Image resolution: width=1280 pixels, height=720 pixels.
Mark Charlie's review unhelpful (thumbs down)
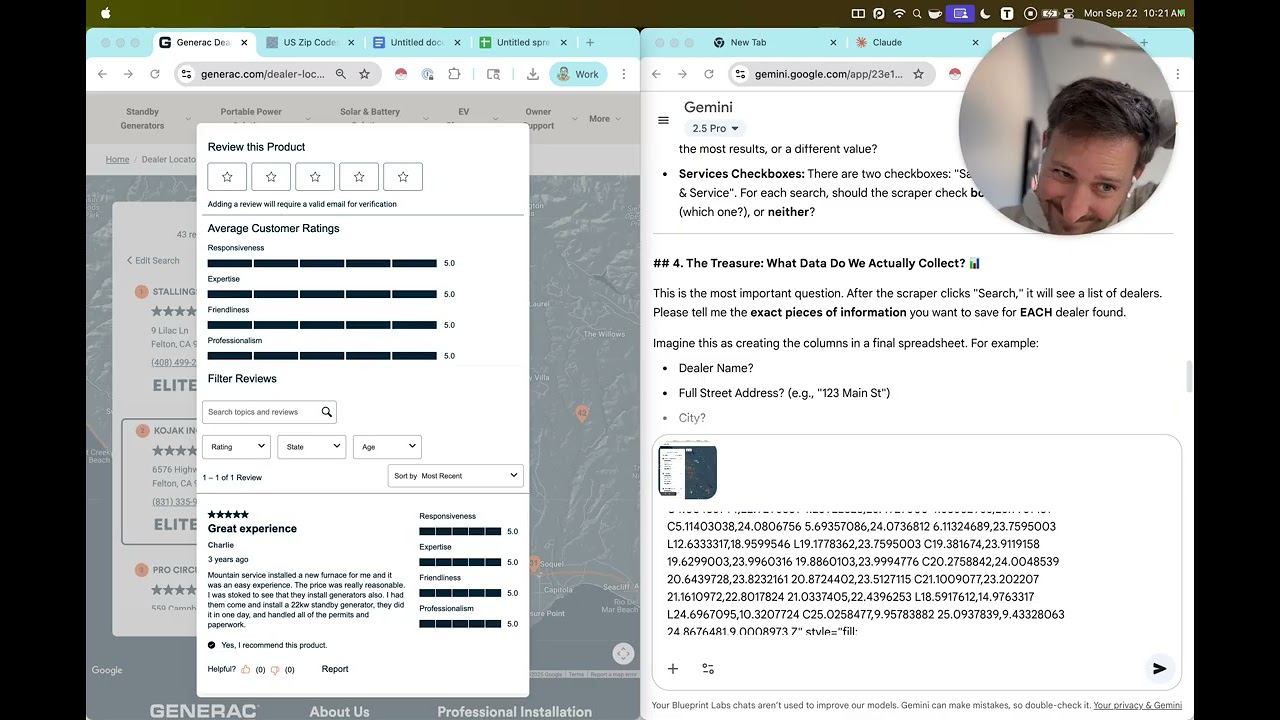tap(275, 669)
